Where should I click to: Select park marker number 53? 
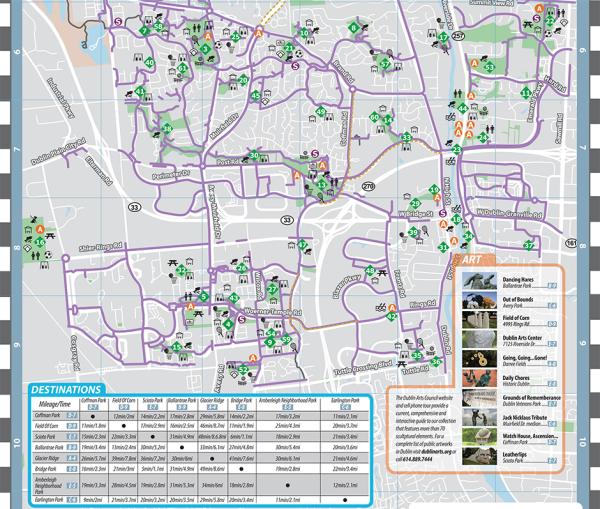click(489, 68)
